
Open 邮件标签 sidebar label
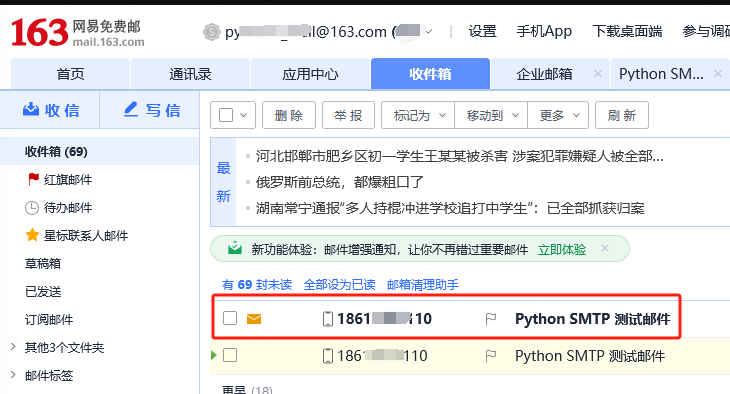tap(49, 375)
